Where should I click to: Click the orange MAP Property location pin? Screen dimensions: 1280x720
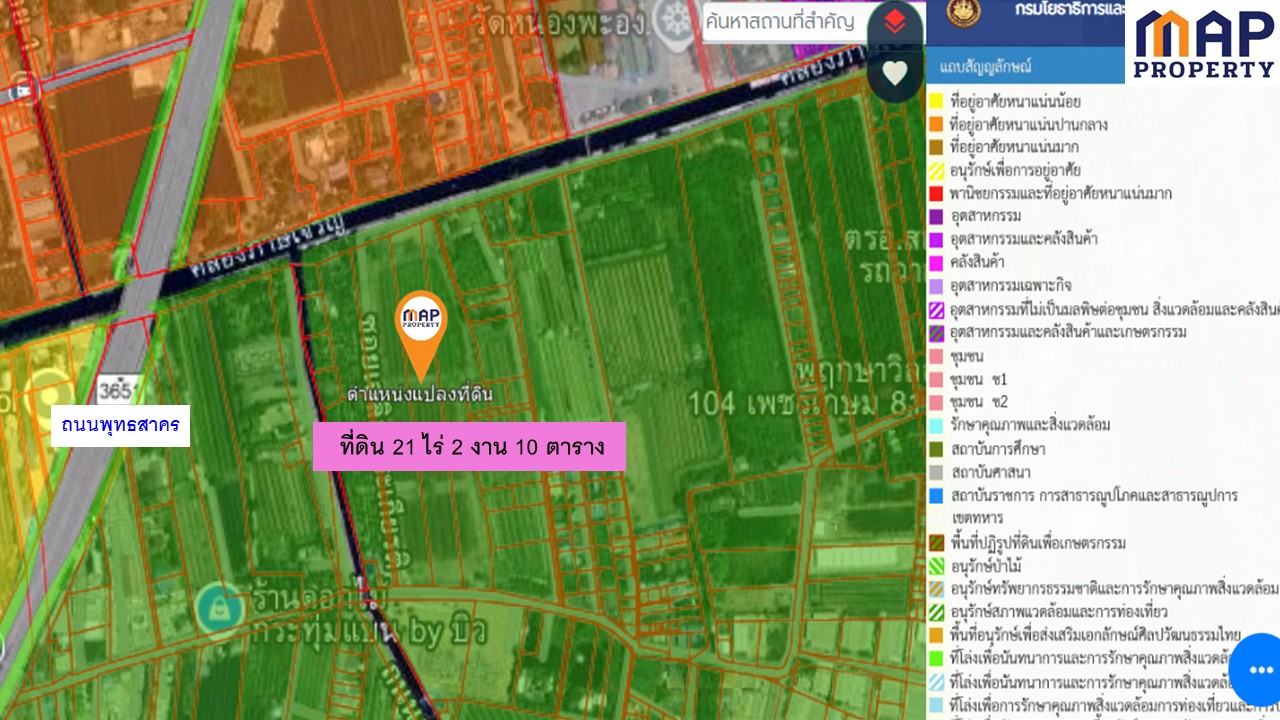click(421, 330)
